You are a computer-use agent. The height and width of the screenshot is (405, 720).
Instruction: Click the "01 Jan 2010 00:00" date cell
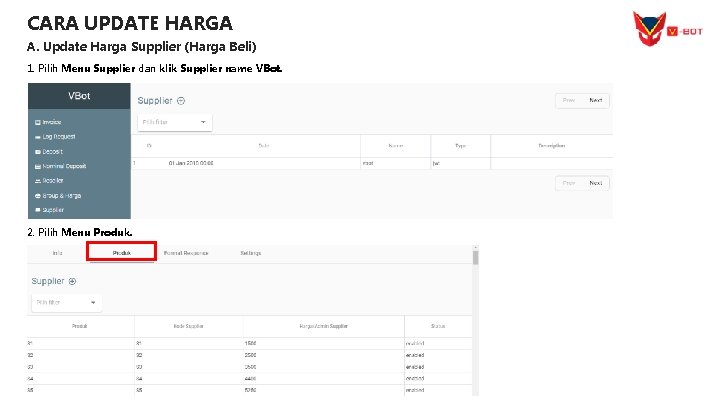191,163
